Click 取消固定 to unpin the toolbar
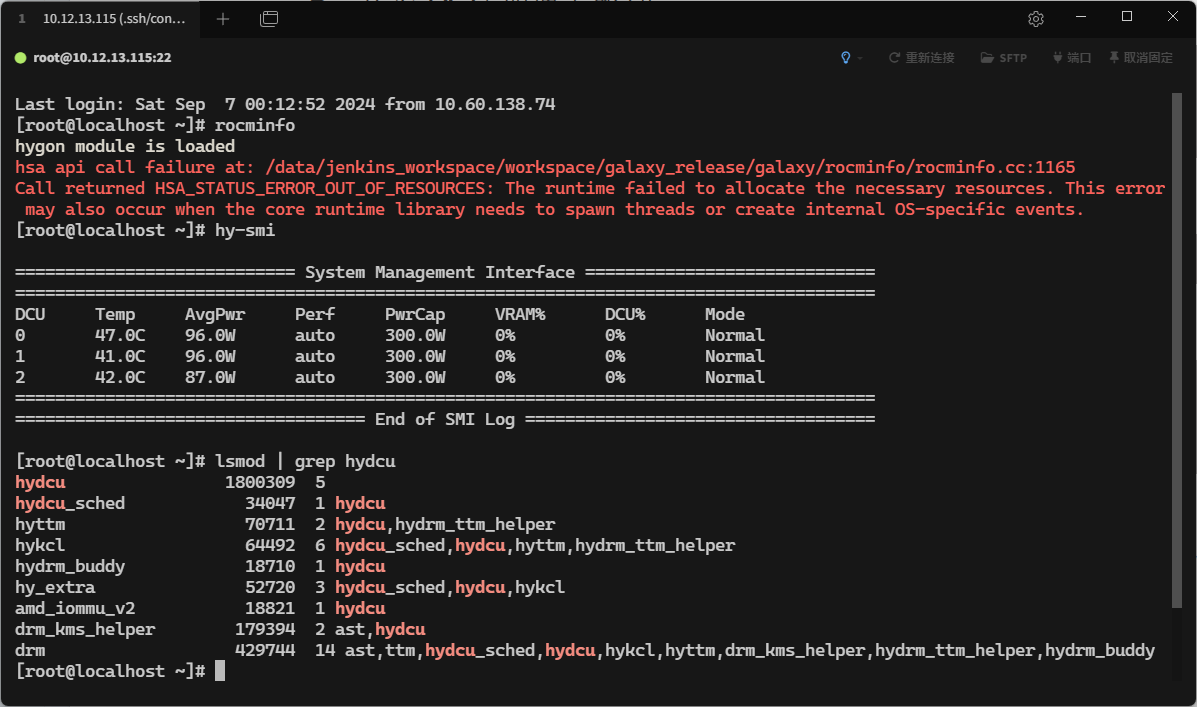Screen dimensions: 1197x707 (1141, 58)
